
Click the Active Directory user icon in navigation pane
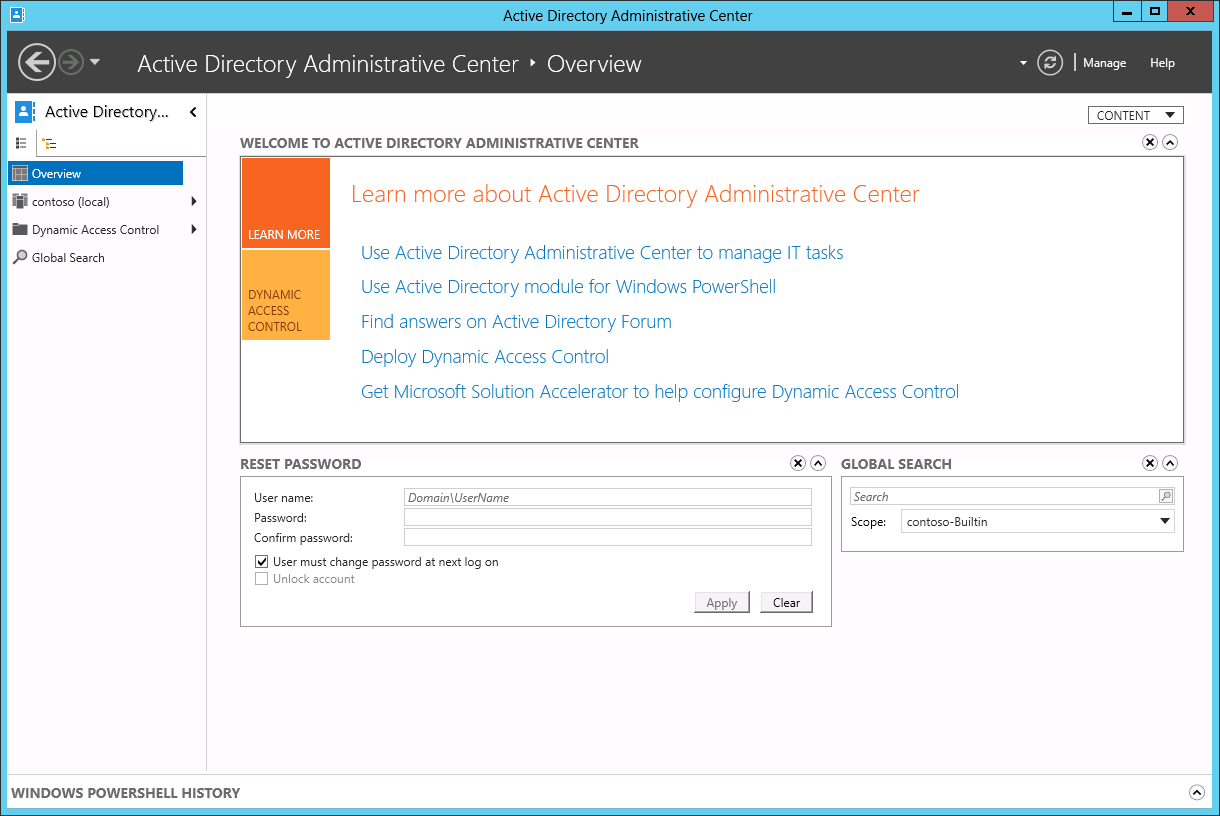point(25,112)
